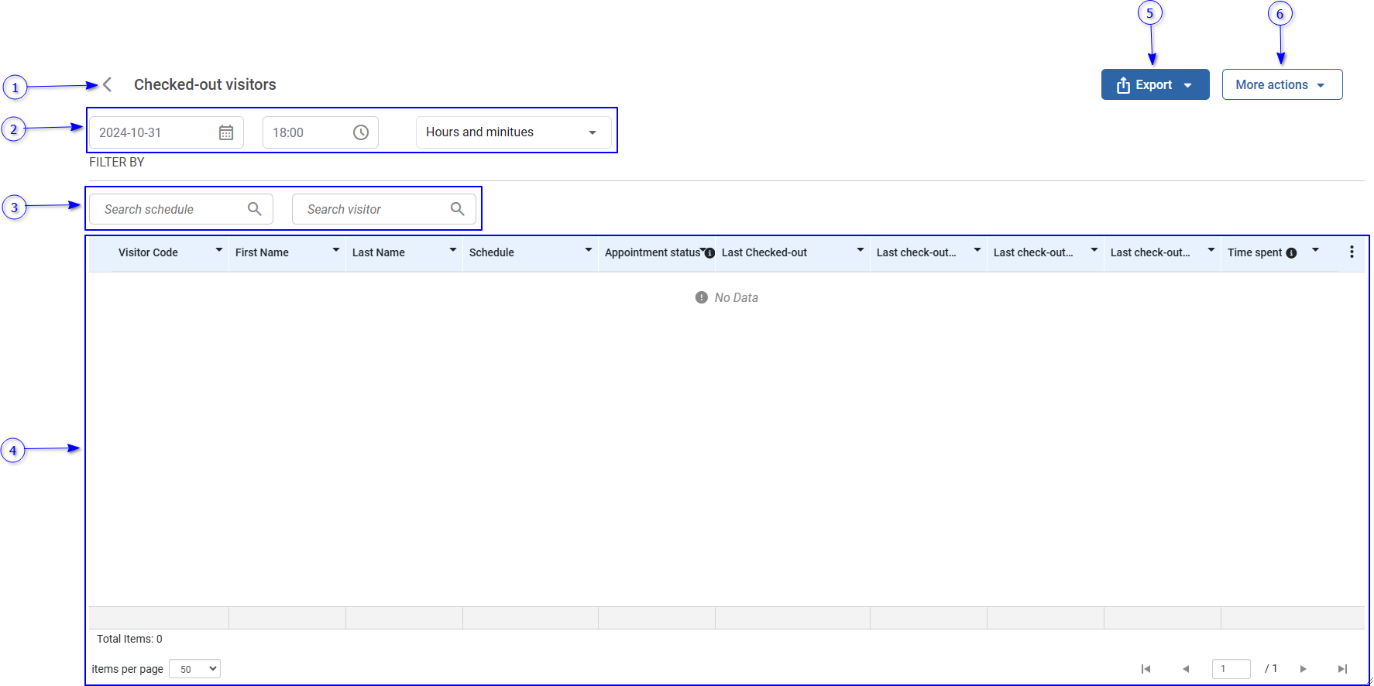Open the clock time picker icon
Viewport: 1374px width, 686px height.
(x=361, y=132)
